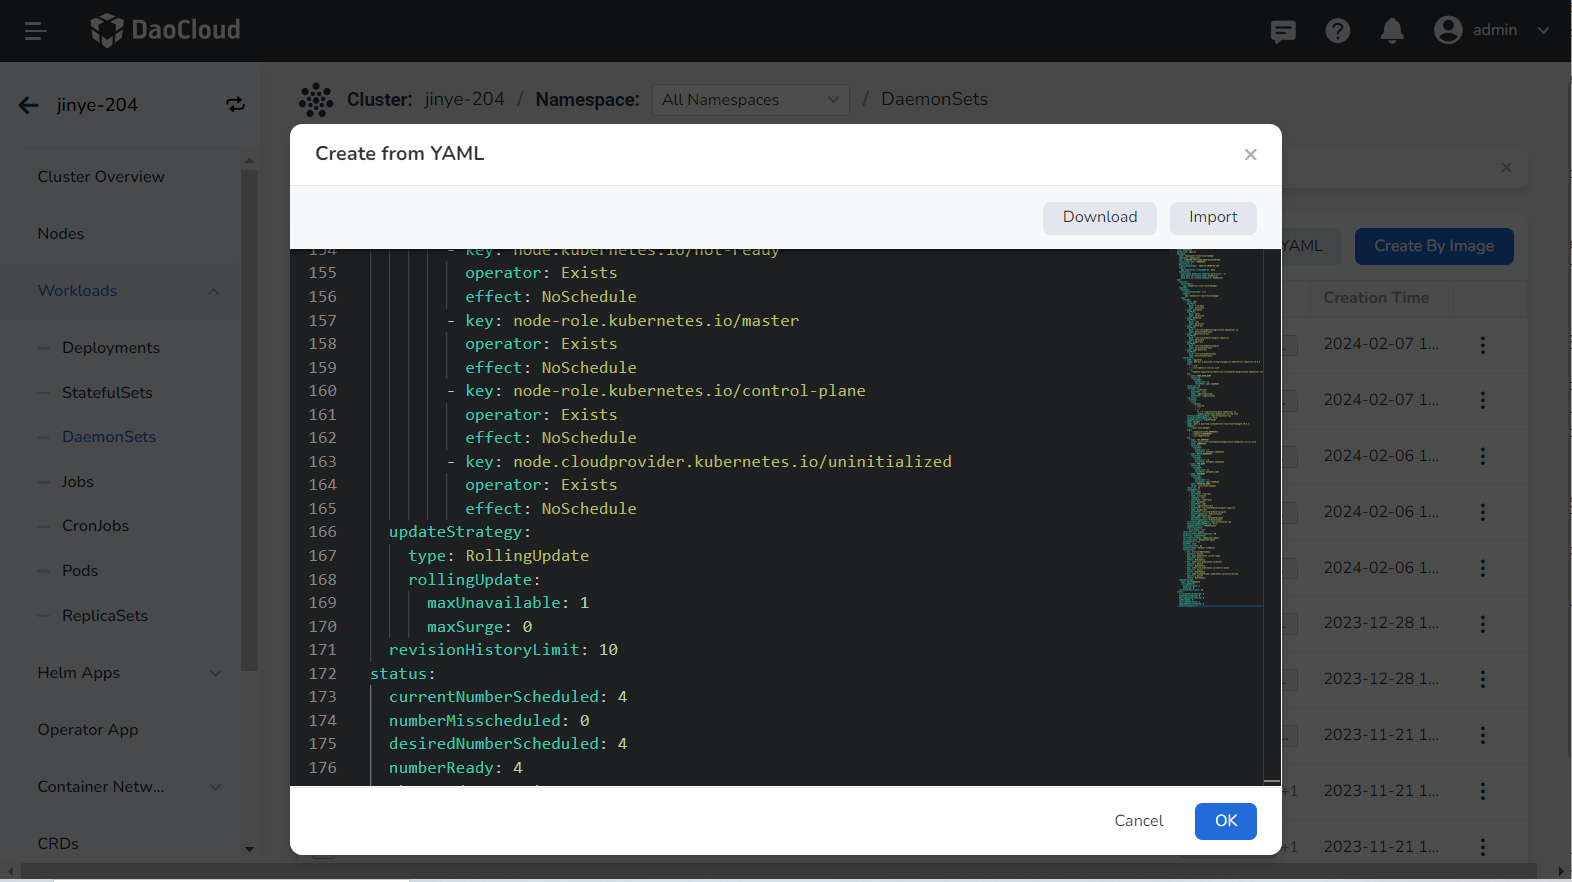This screenshot has height=882, width=1572.
Task: Click the back arrow beside jinye-204
Action: point(28,105)
